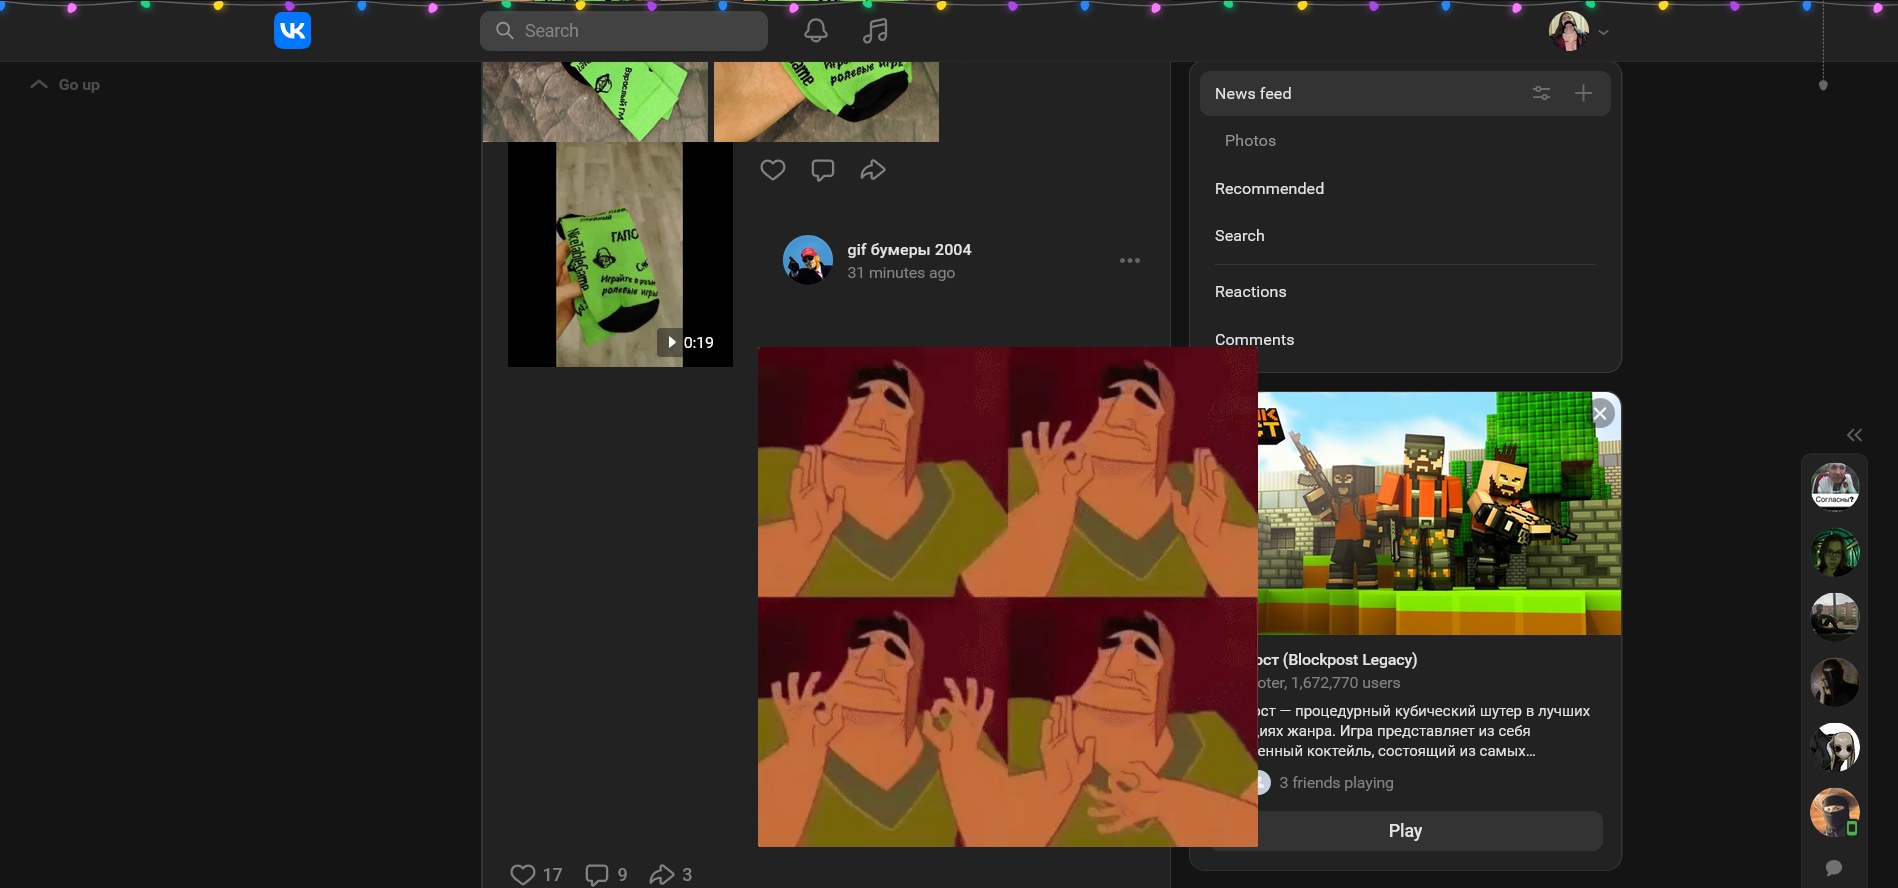Open the three-dot post options menu
This screenshot has height=888, width=1898.
pyautogui.click(x=1130, y=260)
